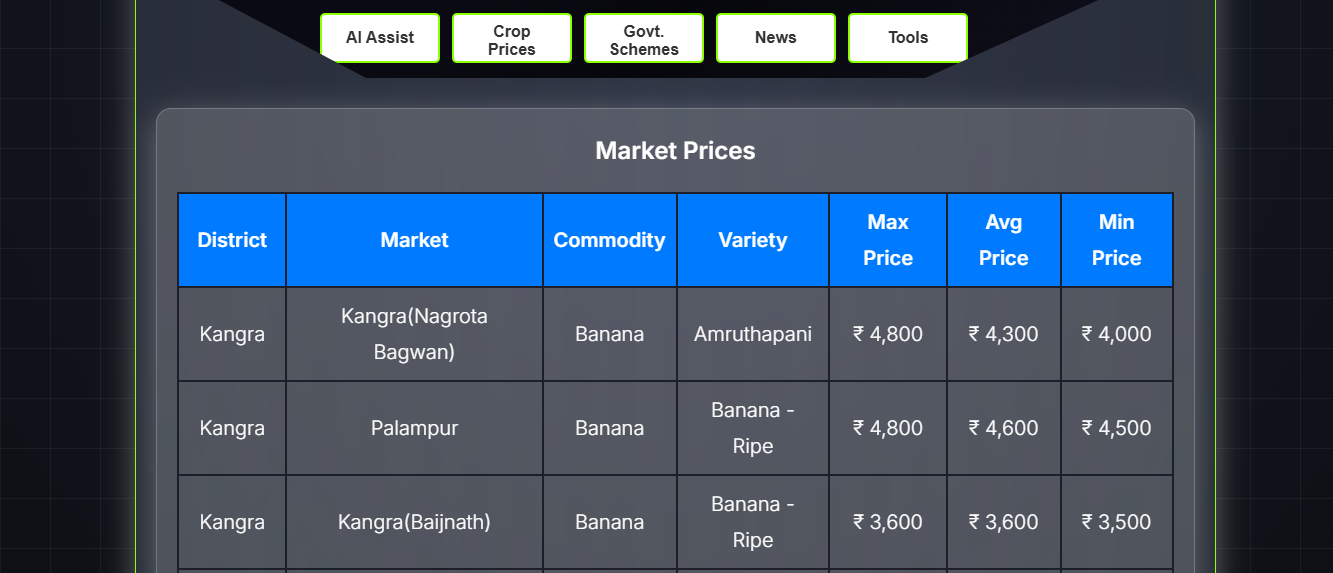The height and width of the screenshot is (573, 1333).
Task: Go to Crop Prices section
Action: [x=512, y=38]
